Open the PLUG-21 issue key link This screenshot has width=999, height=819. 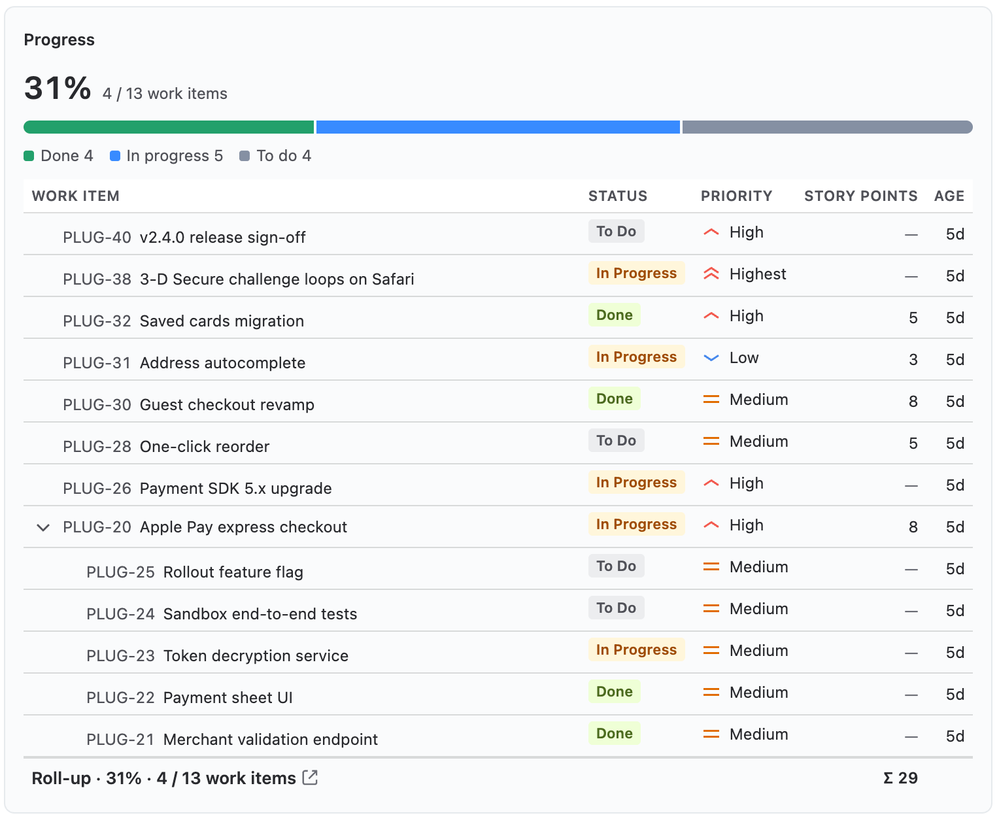pos(120,740)
